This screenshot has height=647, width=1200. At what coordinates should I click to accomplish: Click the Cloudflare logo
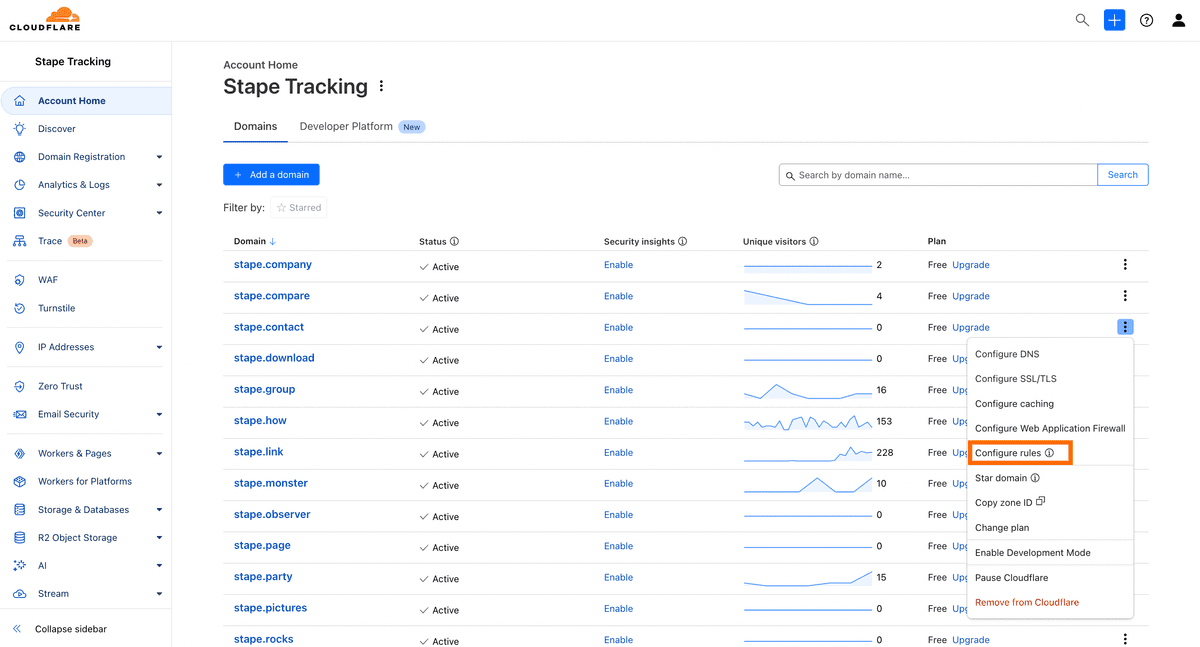[45, 19]
